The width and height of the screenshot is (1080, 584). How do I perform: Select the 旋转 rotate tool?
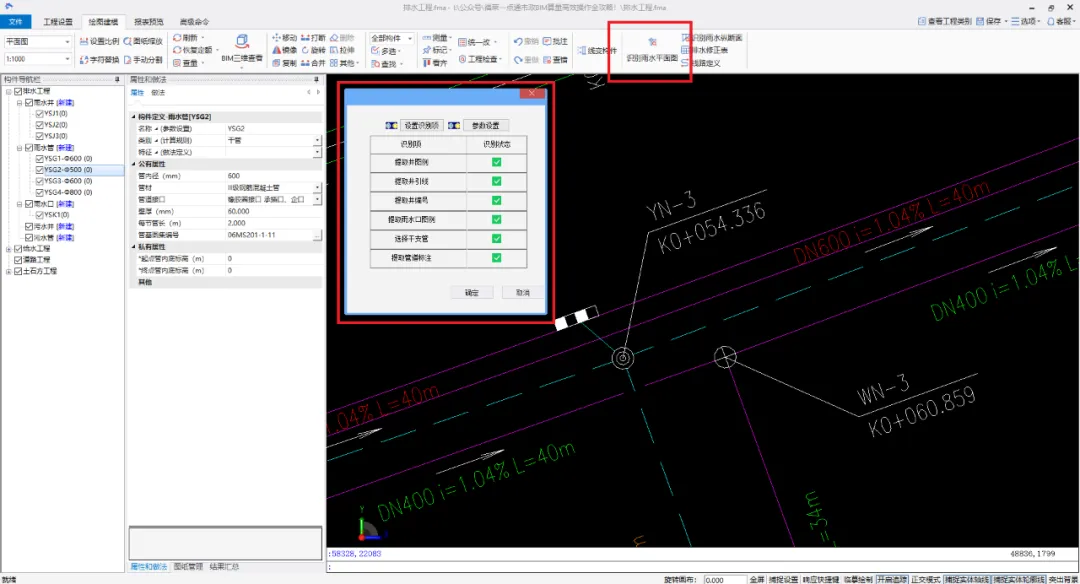pos(313,50)
